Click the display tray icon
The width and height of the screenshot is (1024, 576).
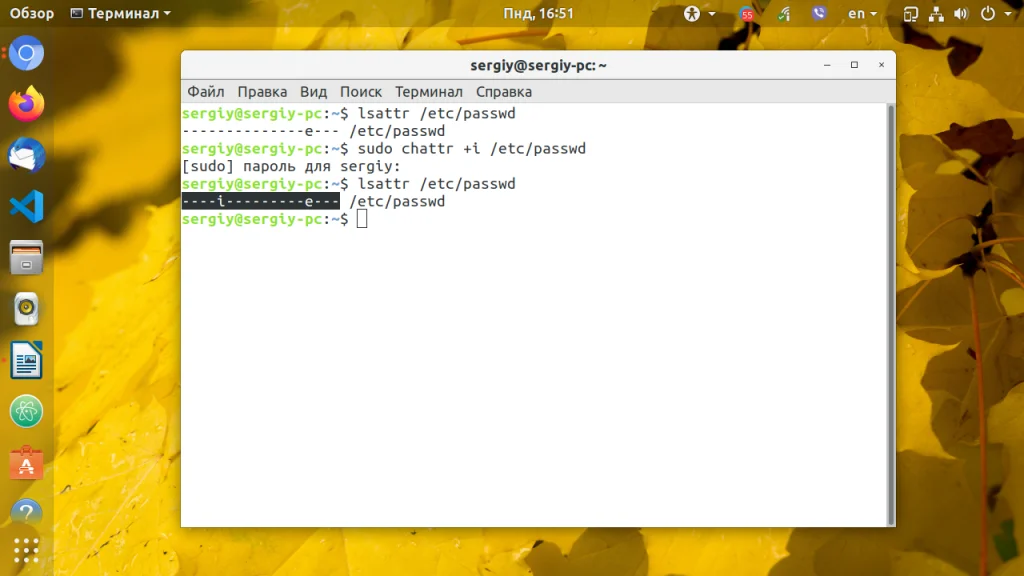tap(910, 14)
